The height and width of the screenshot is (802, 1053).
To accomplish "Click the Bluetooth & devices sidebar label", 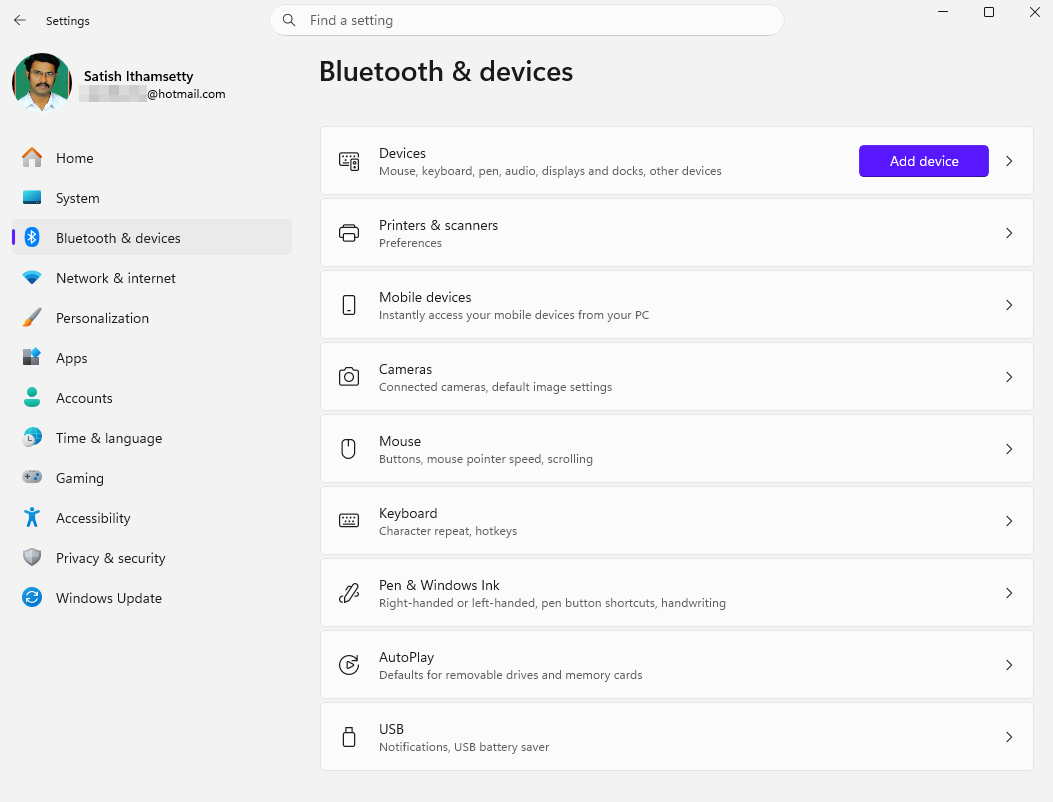I will tap(118, 238).
